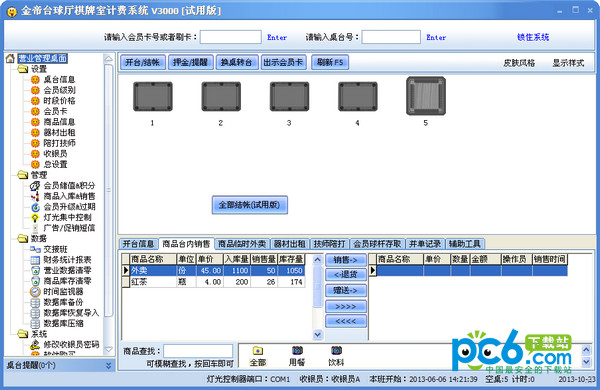Collapse the 数据 folder node
The width and height of the screenshot is (600, 390).
click(x=23, y=239)
